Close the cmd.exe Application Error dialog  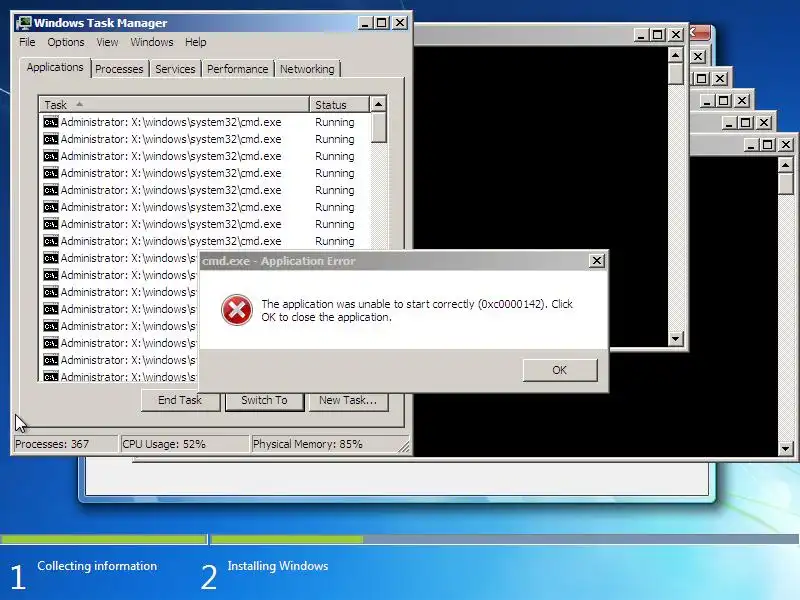596,261
